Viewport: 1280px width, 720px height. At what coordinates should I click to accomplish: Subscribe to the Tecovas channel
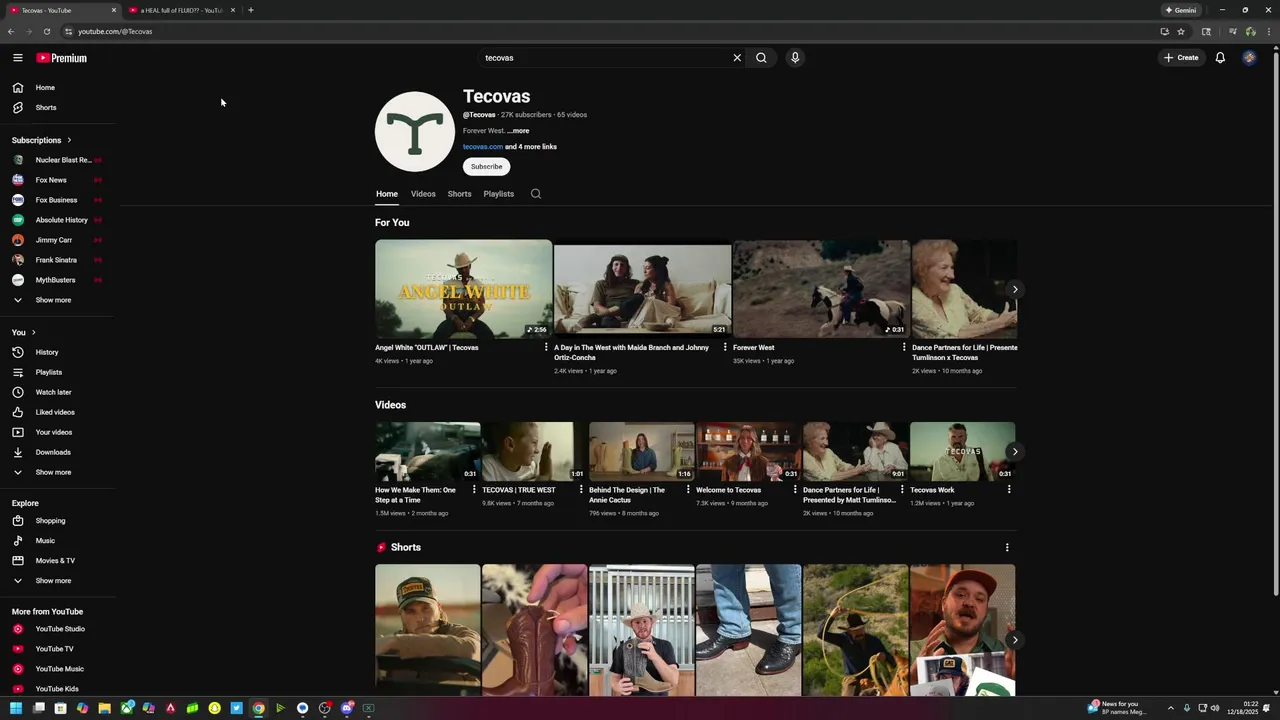click(x=486, y=167)
